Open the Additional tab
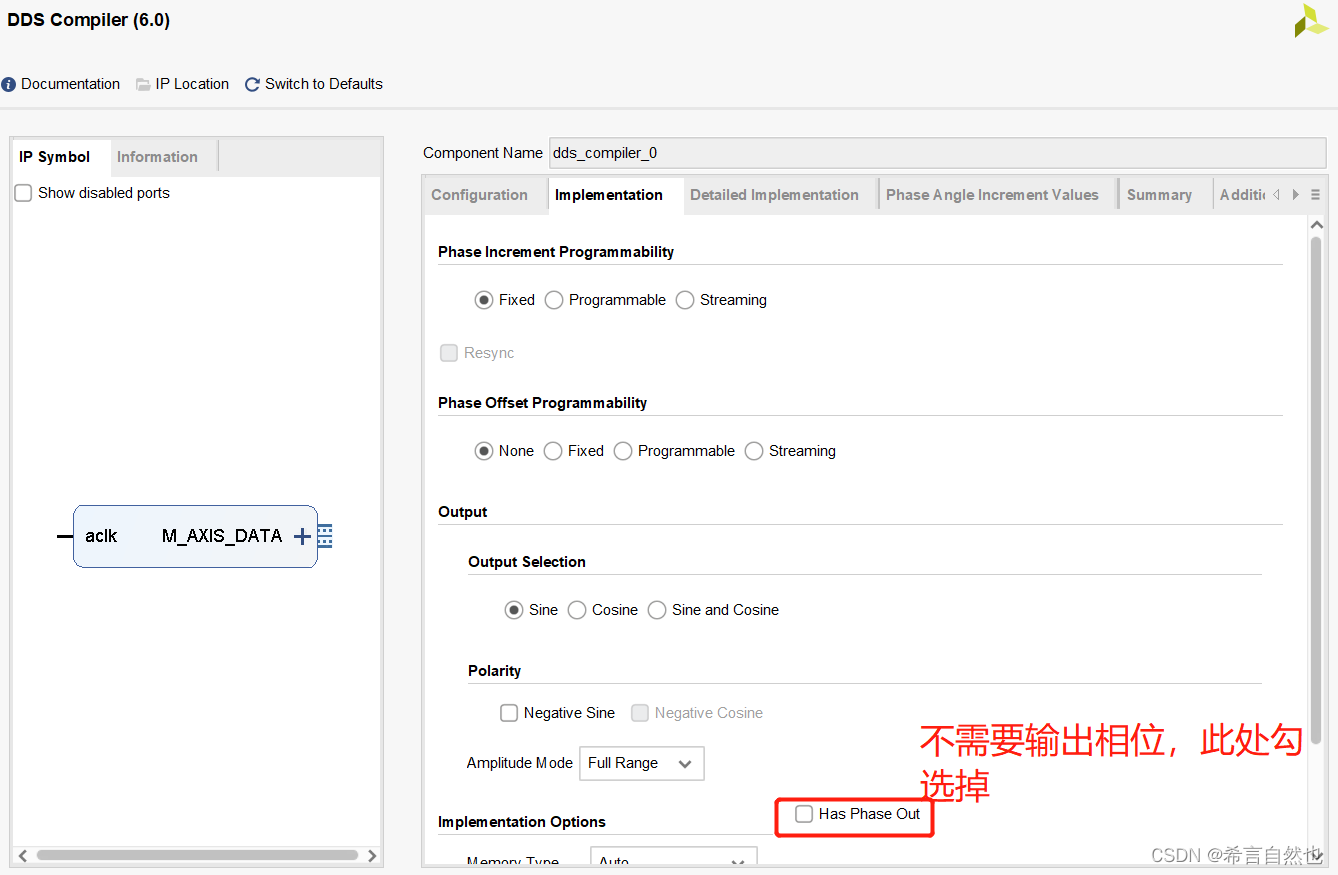 [1242, 195]
